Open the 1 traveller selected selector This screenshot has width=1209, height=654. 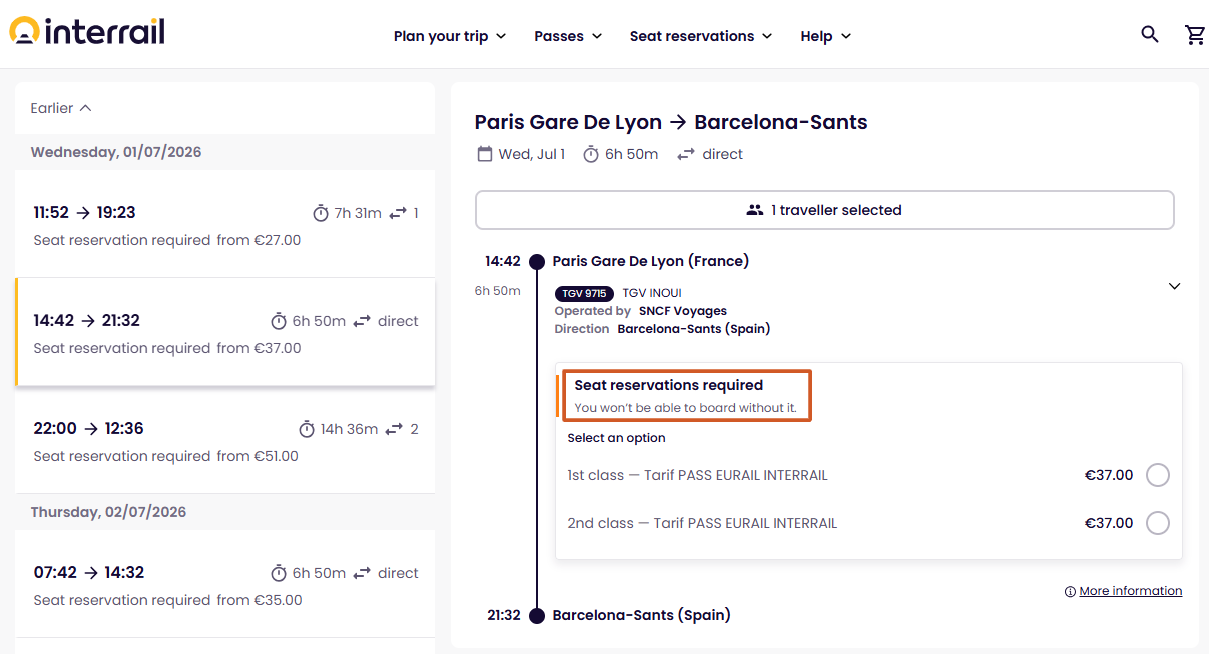tap(824, 210)
